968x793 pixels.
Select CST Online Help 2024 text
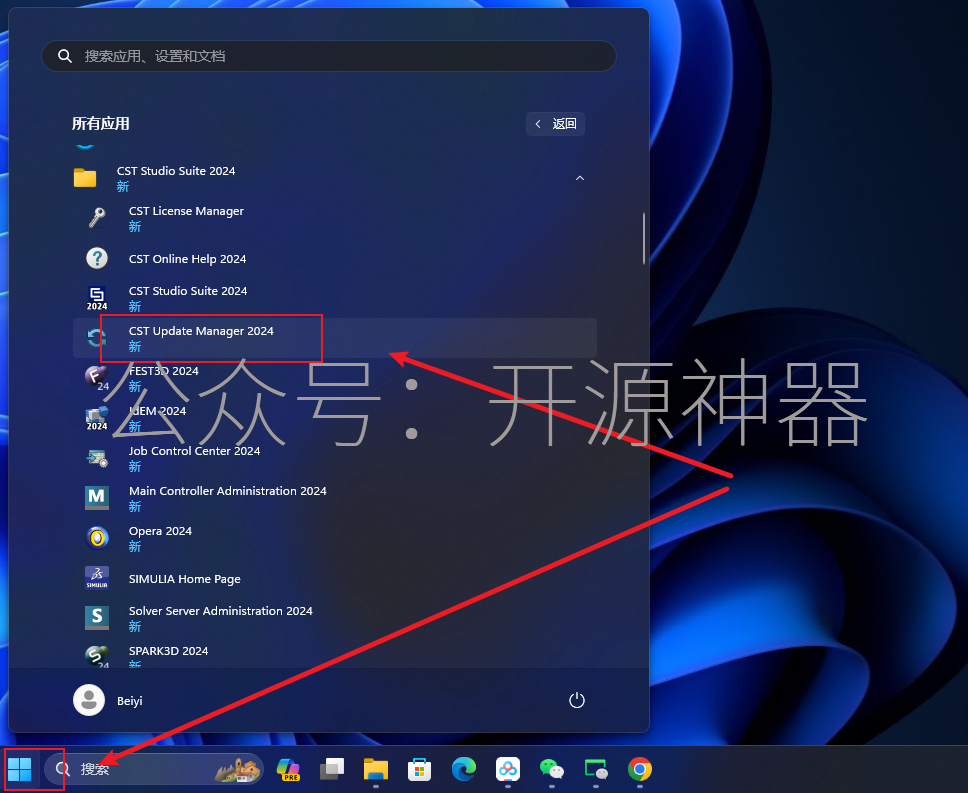click(x=187, y=259)
